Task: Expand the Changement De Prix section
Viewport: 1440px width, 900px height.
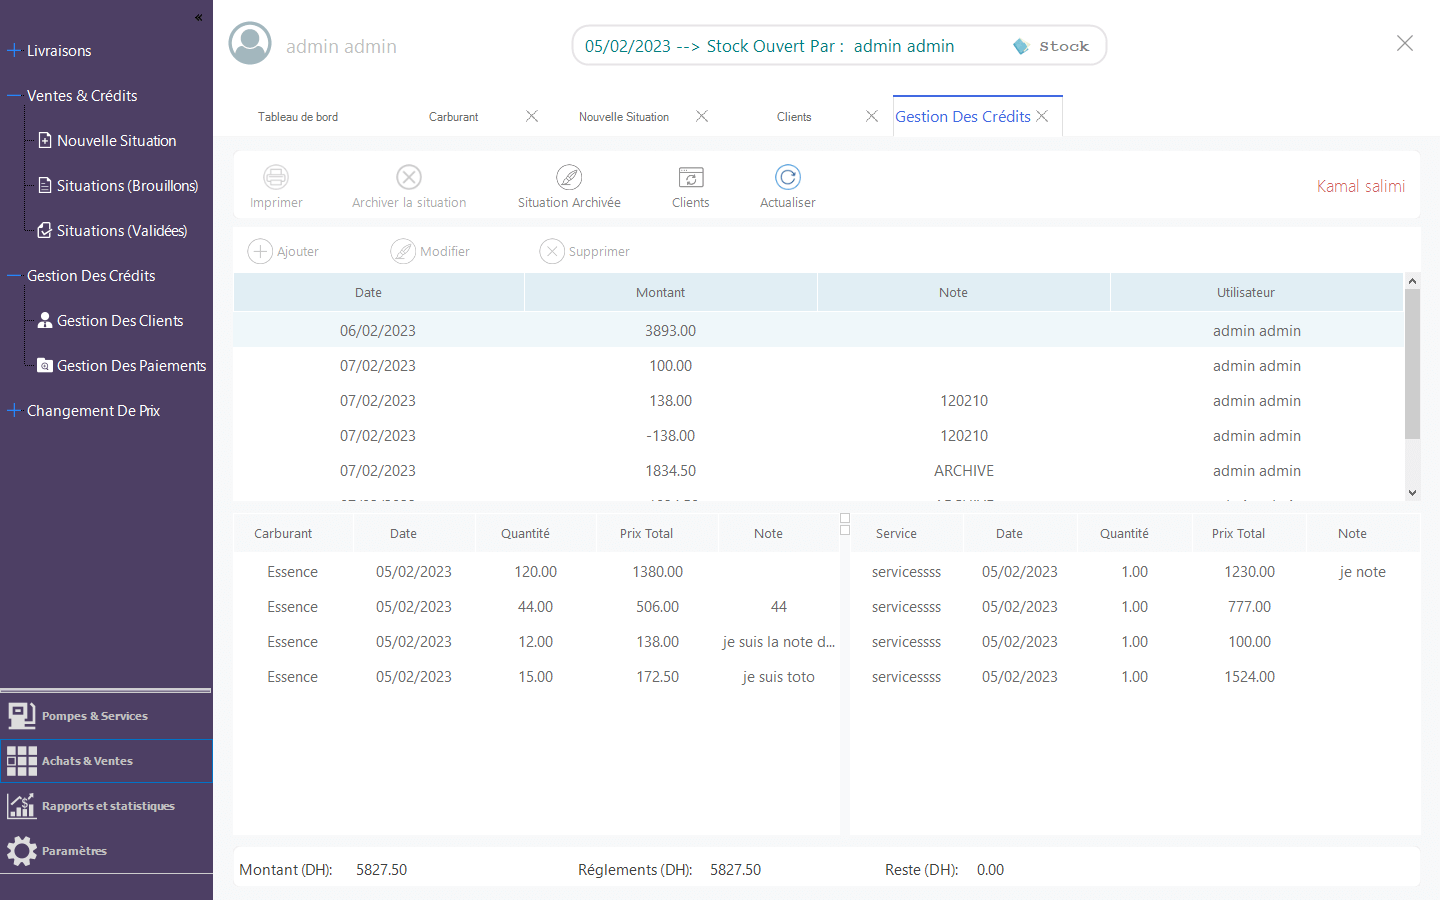Action: (14, 411)
